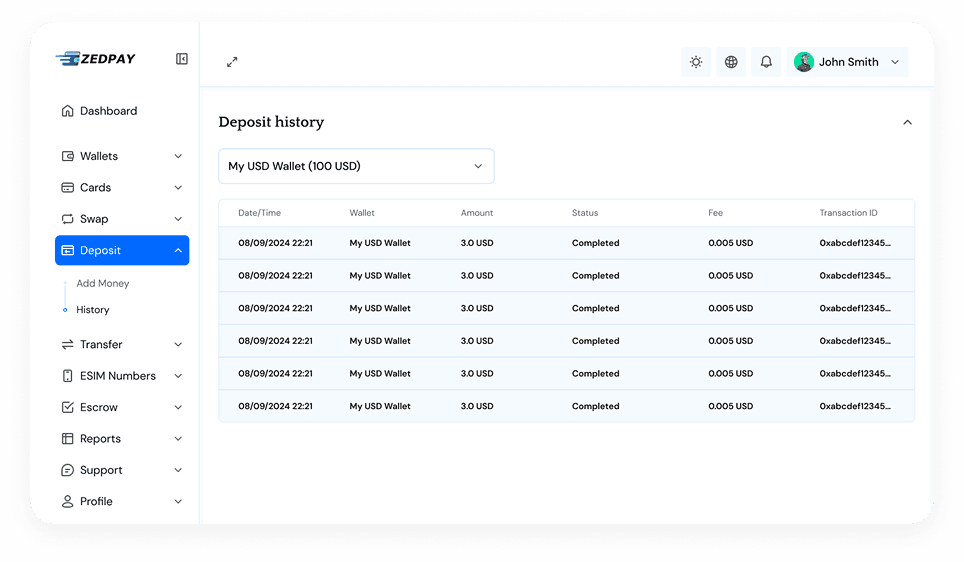Click the Cards icon in sidebar
The height and width of the screenshot is (562, 964).
tap(68, 188)
